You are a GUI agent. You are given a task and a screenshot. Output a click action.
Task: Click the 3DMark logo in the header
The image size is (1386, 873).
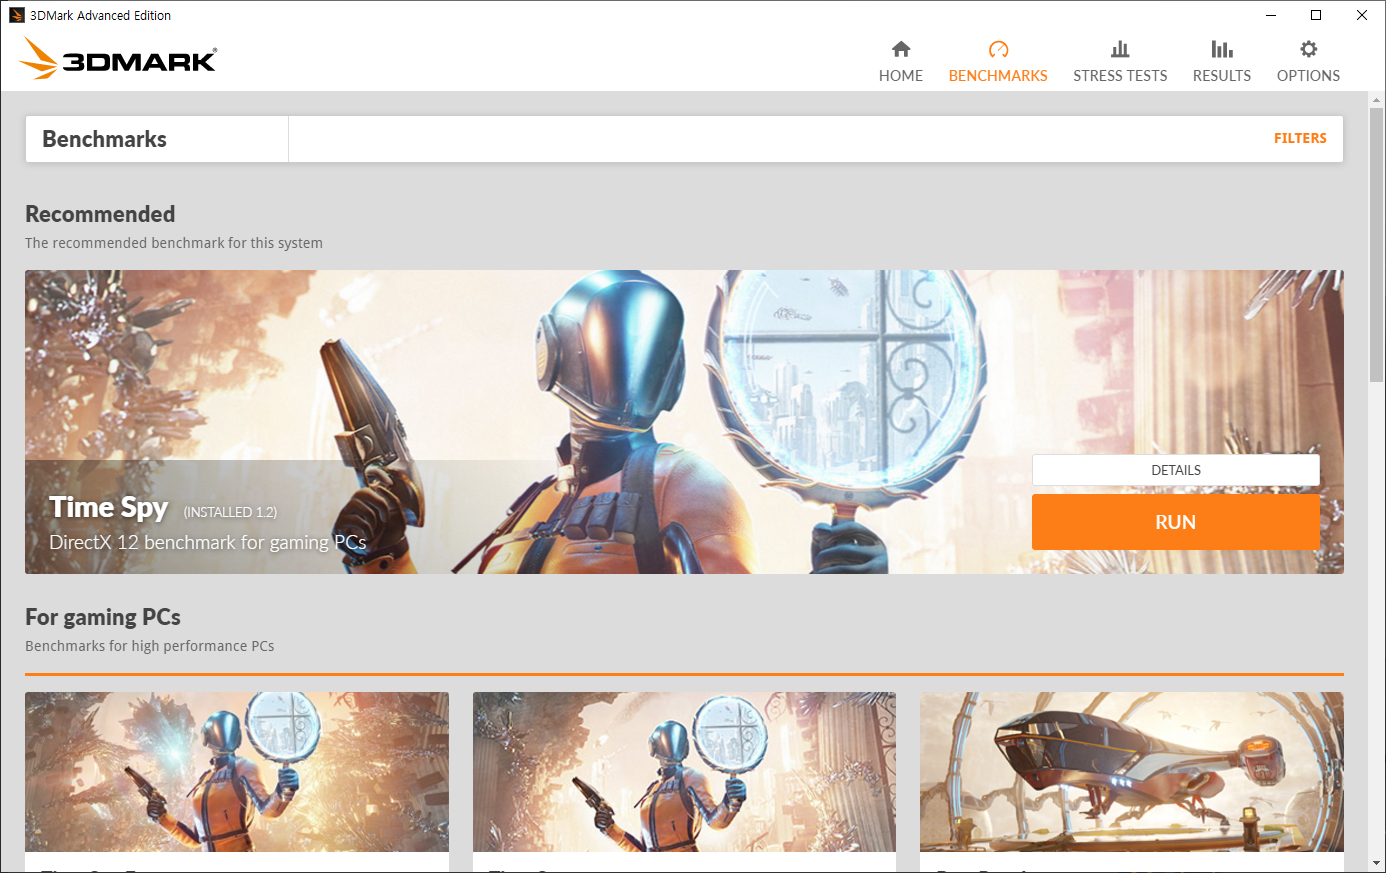click(118, 59)
